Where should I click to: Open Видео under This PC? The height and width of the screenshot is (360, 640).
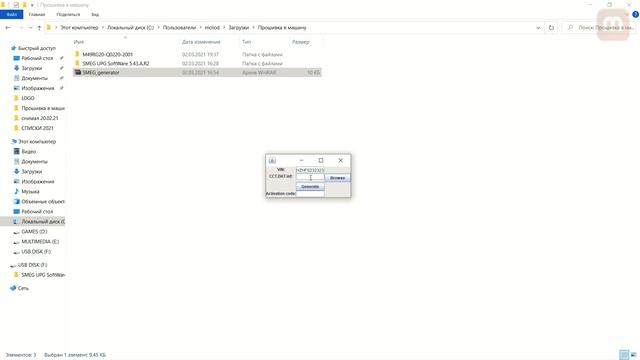coord(29,151)
